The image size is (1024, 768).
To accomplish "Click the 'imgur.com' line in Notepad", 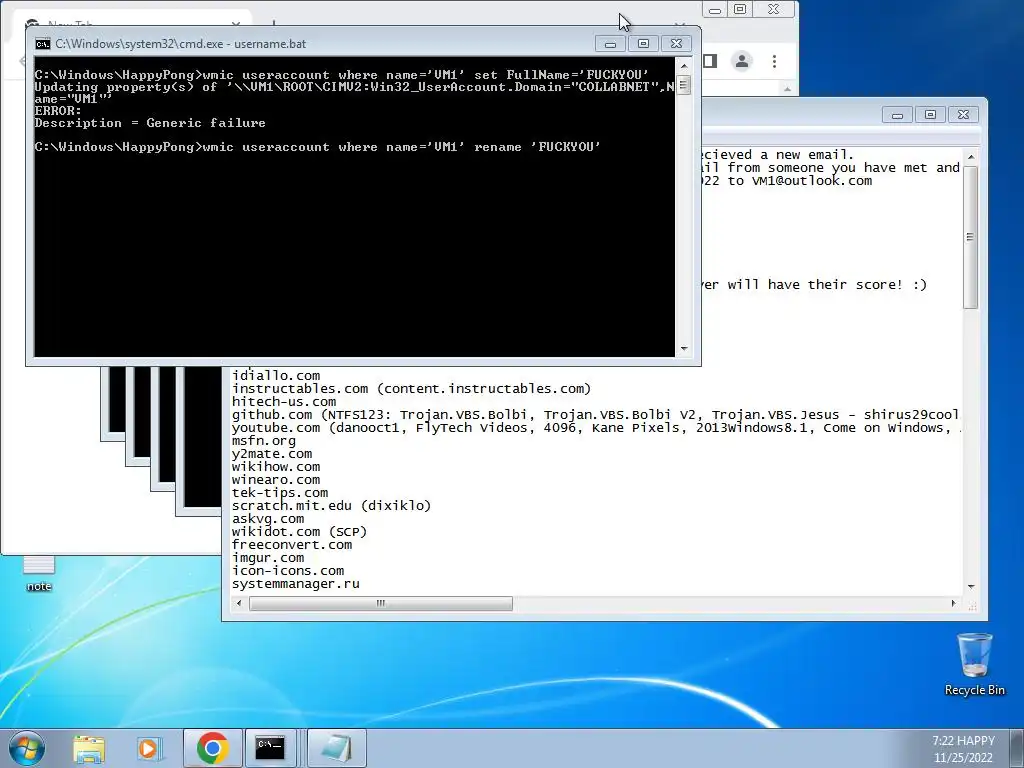I will [x=268, y=558].
